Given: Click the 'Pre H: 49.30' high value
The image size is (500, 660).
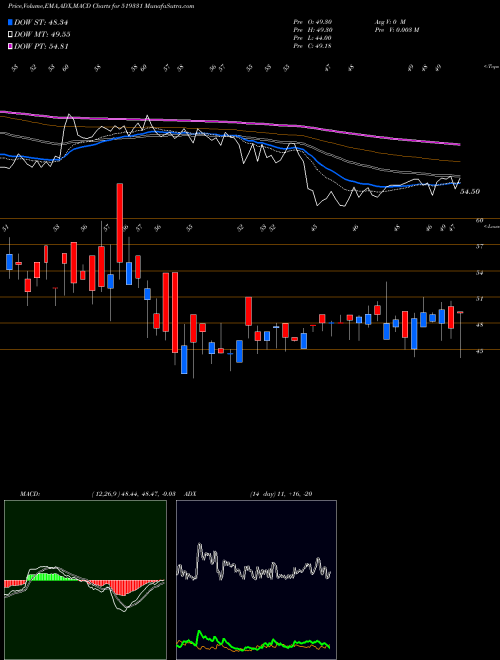Looking at the screenshot, I should click(312, 30).
